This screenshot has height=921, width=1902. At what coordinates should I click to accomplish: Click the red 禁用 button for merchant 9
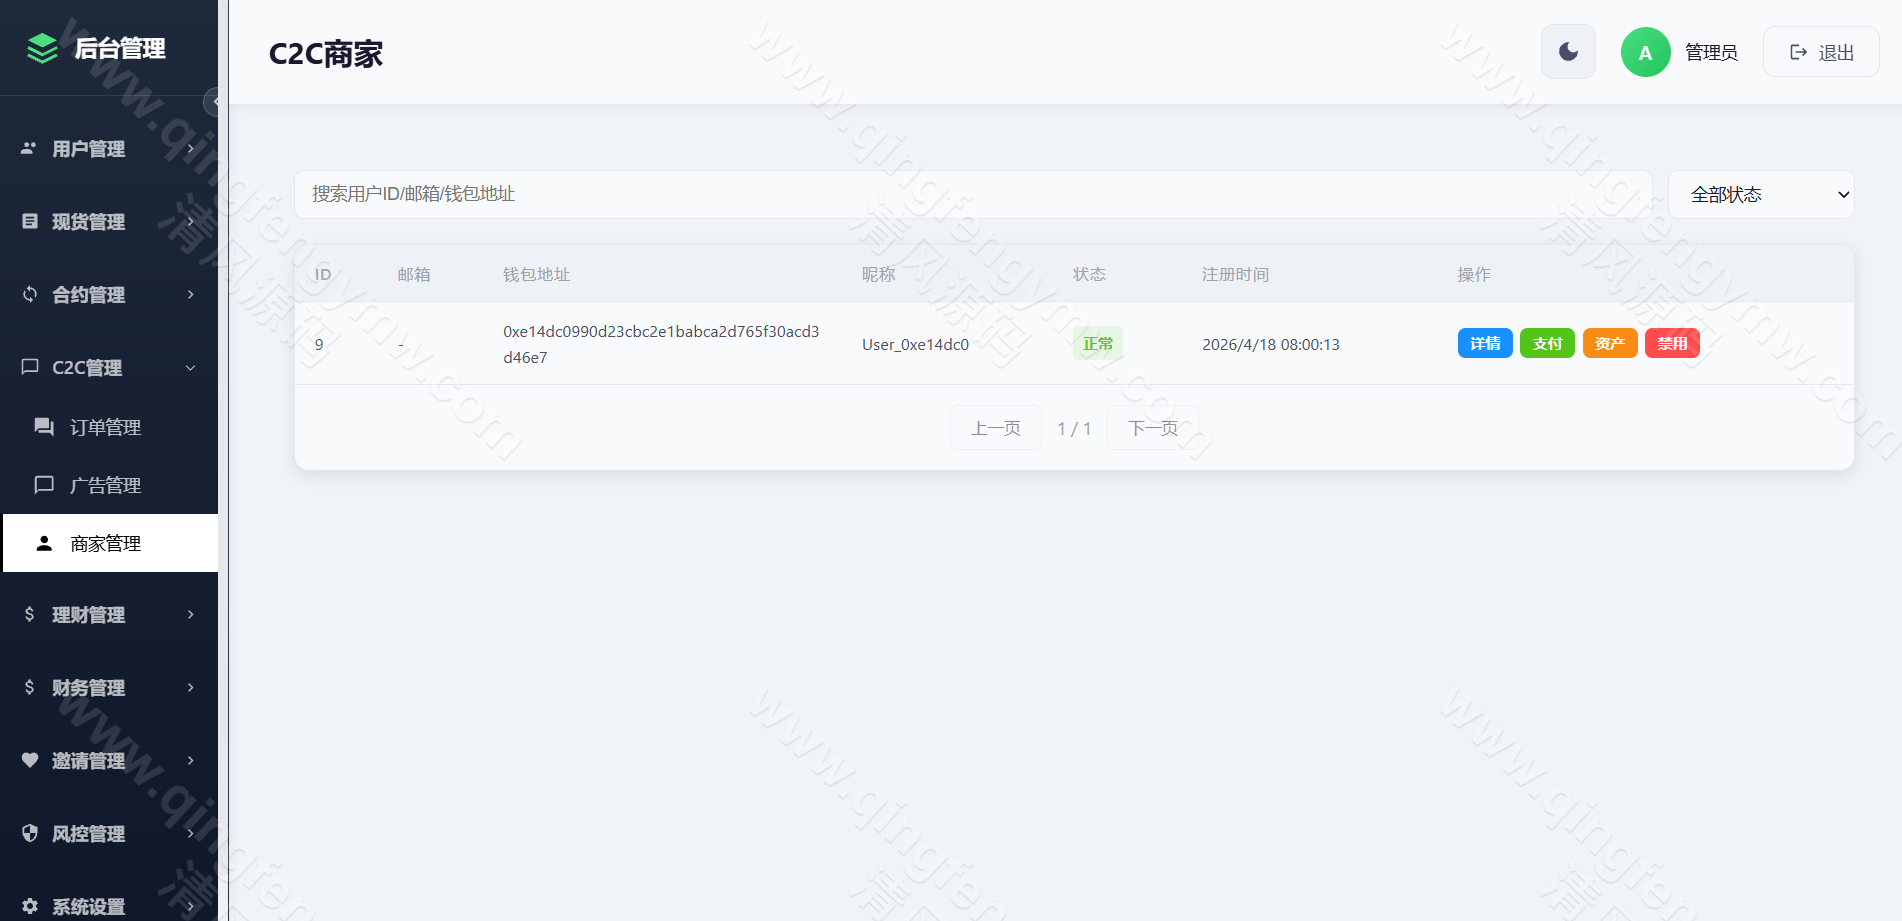pyautogui.click(x=1672, y=343)
